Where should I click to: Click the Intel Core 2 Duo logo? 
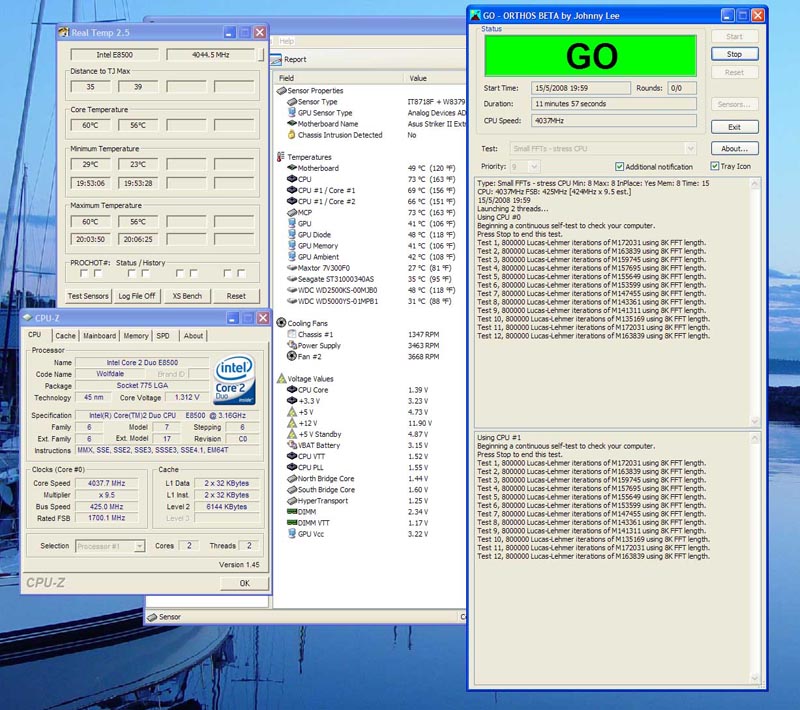(234, 380)
